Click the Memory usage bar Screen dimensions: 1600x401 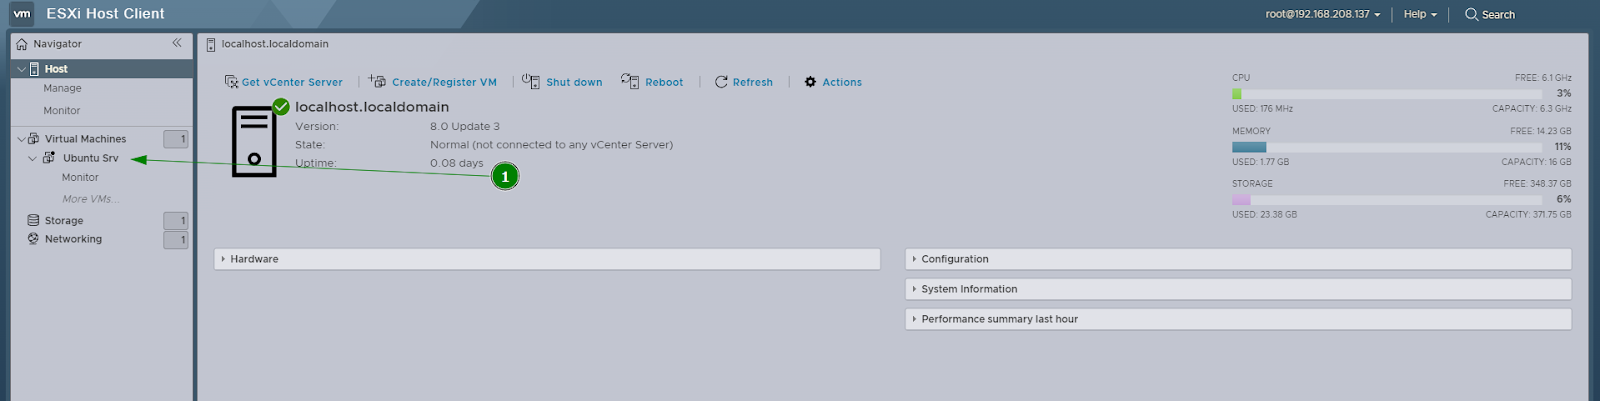coord(1388,147)
